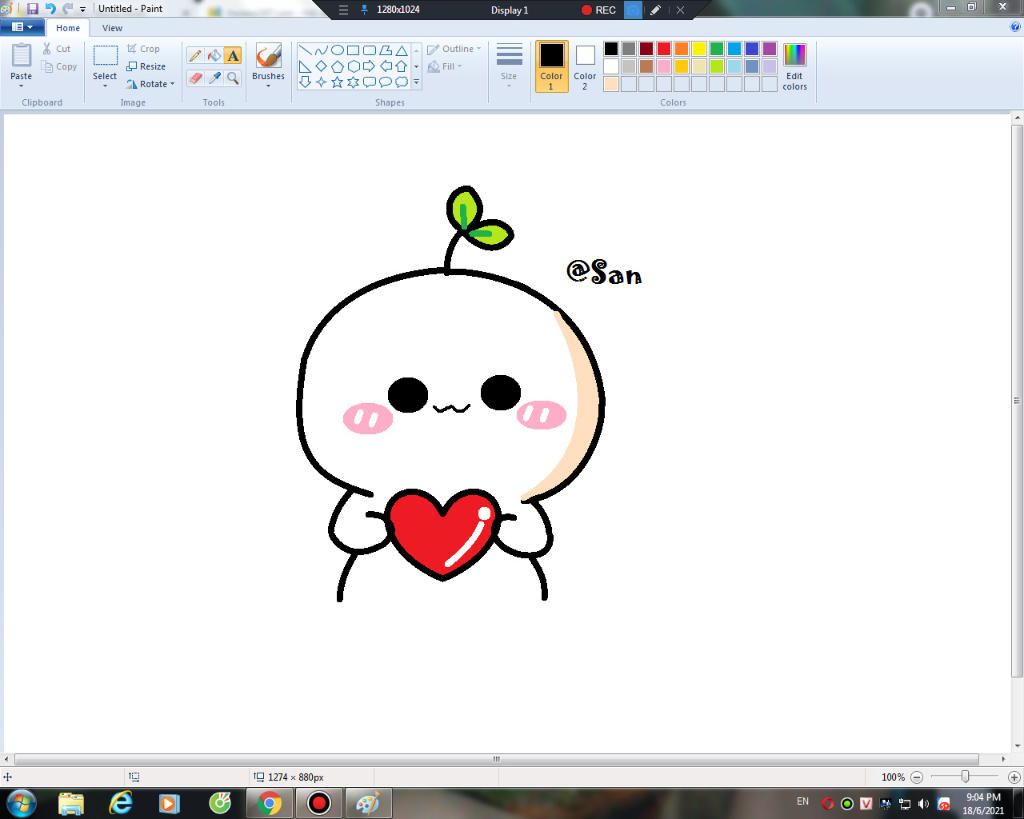Choose the Oval callout shape
Viewport: 1024px width, 819px height.
(385, 82)
